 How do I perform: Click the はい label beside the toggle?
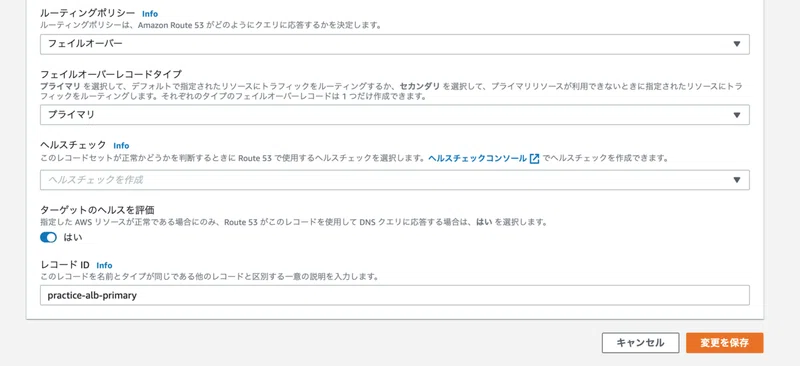72,237
